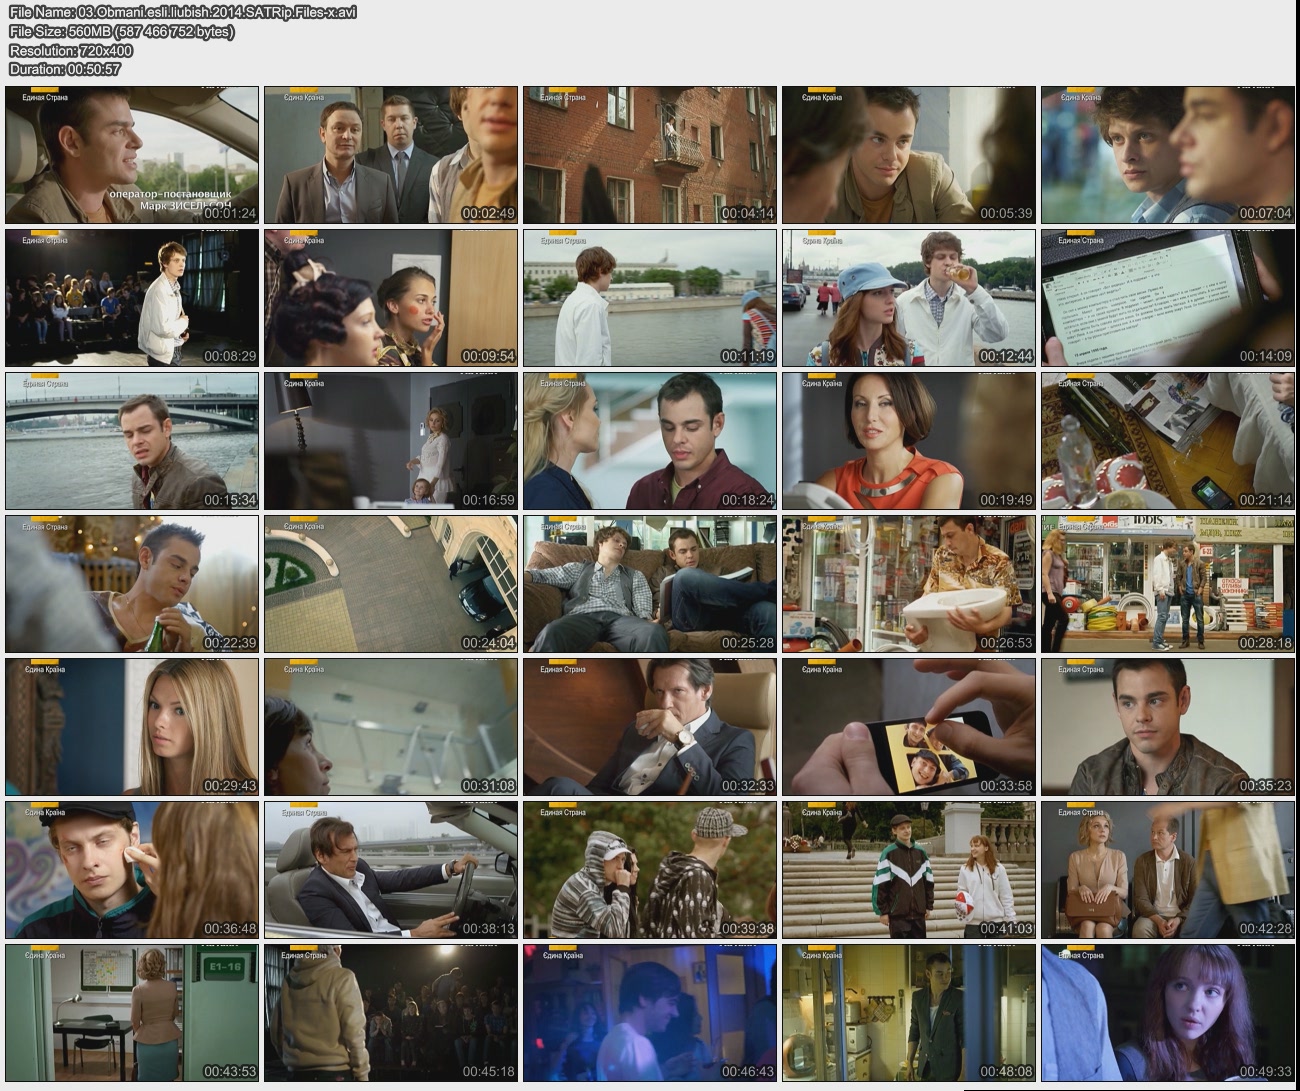Screen dimensions: 1300x1091
Task: Select the man drinking juice frame at 00:12:44
Action: [909, 298]
